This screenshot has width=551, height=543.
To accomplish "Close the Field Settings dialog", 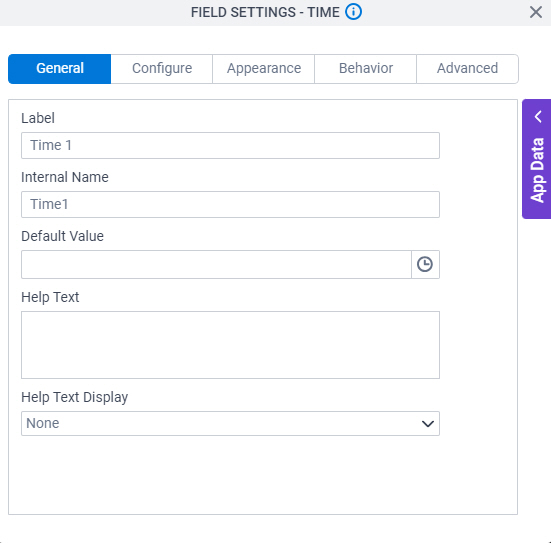I will [536, 12].
